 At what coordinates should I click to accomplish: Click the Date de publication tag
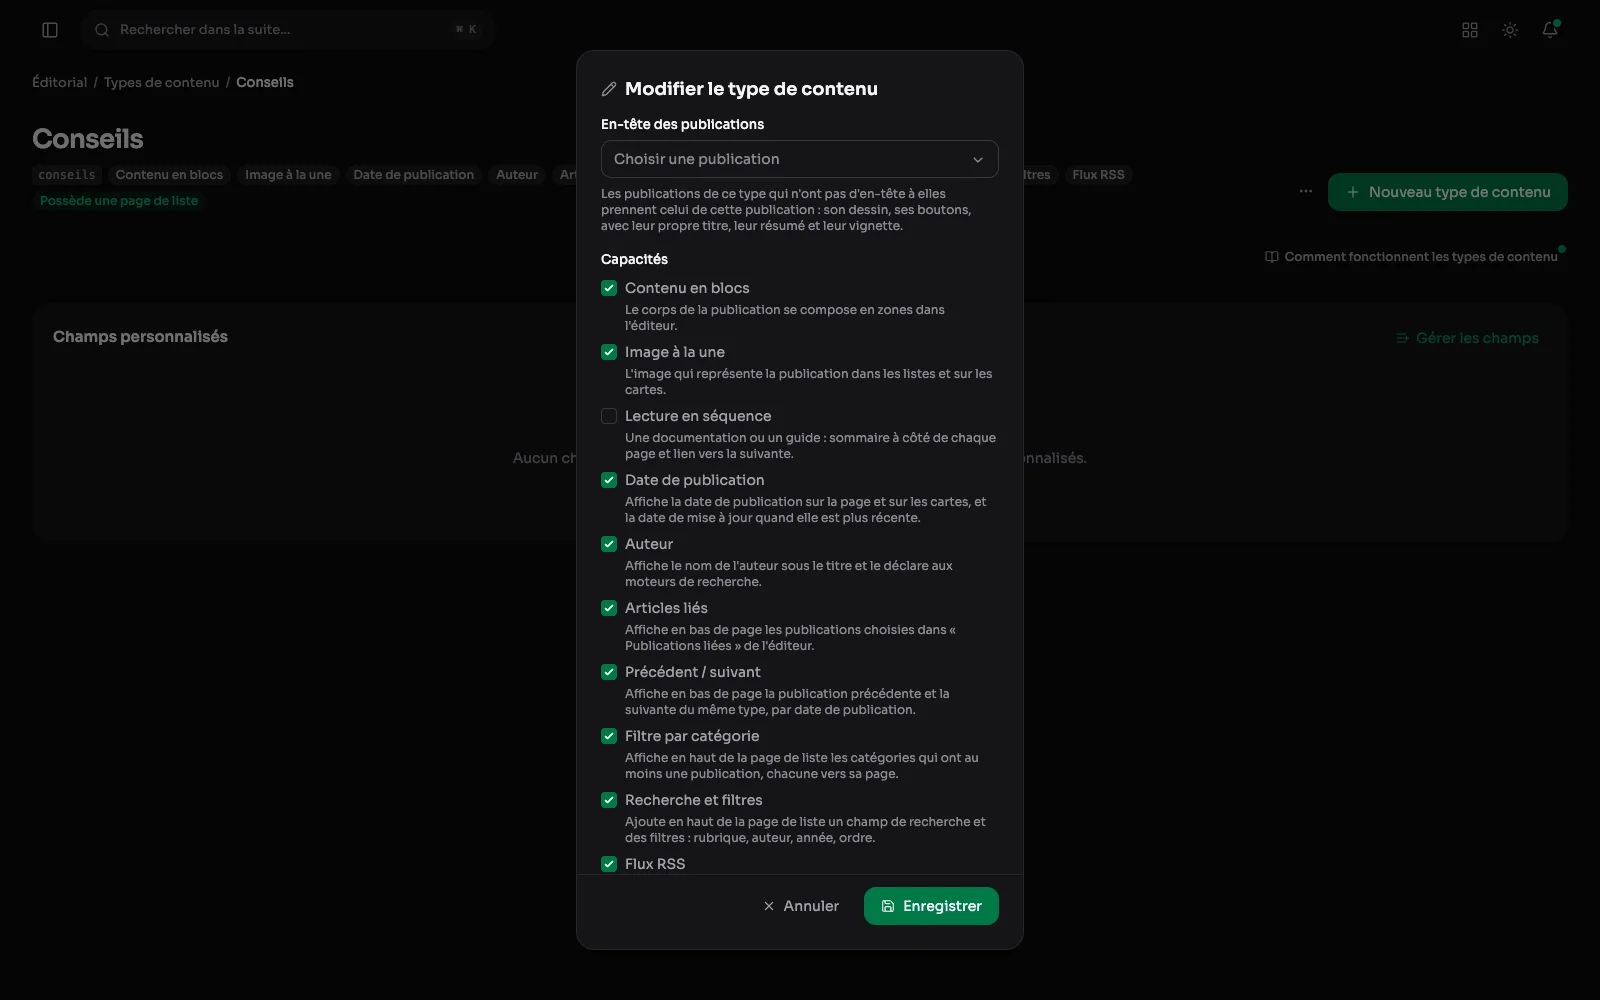pyautogui.click(x=414, y=175)
